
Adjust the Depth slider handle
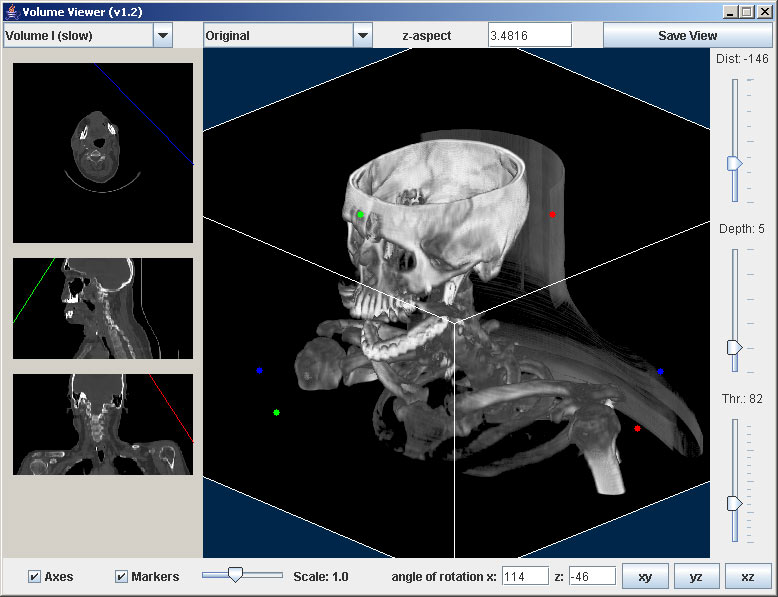point(734,347)
